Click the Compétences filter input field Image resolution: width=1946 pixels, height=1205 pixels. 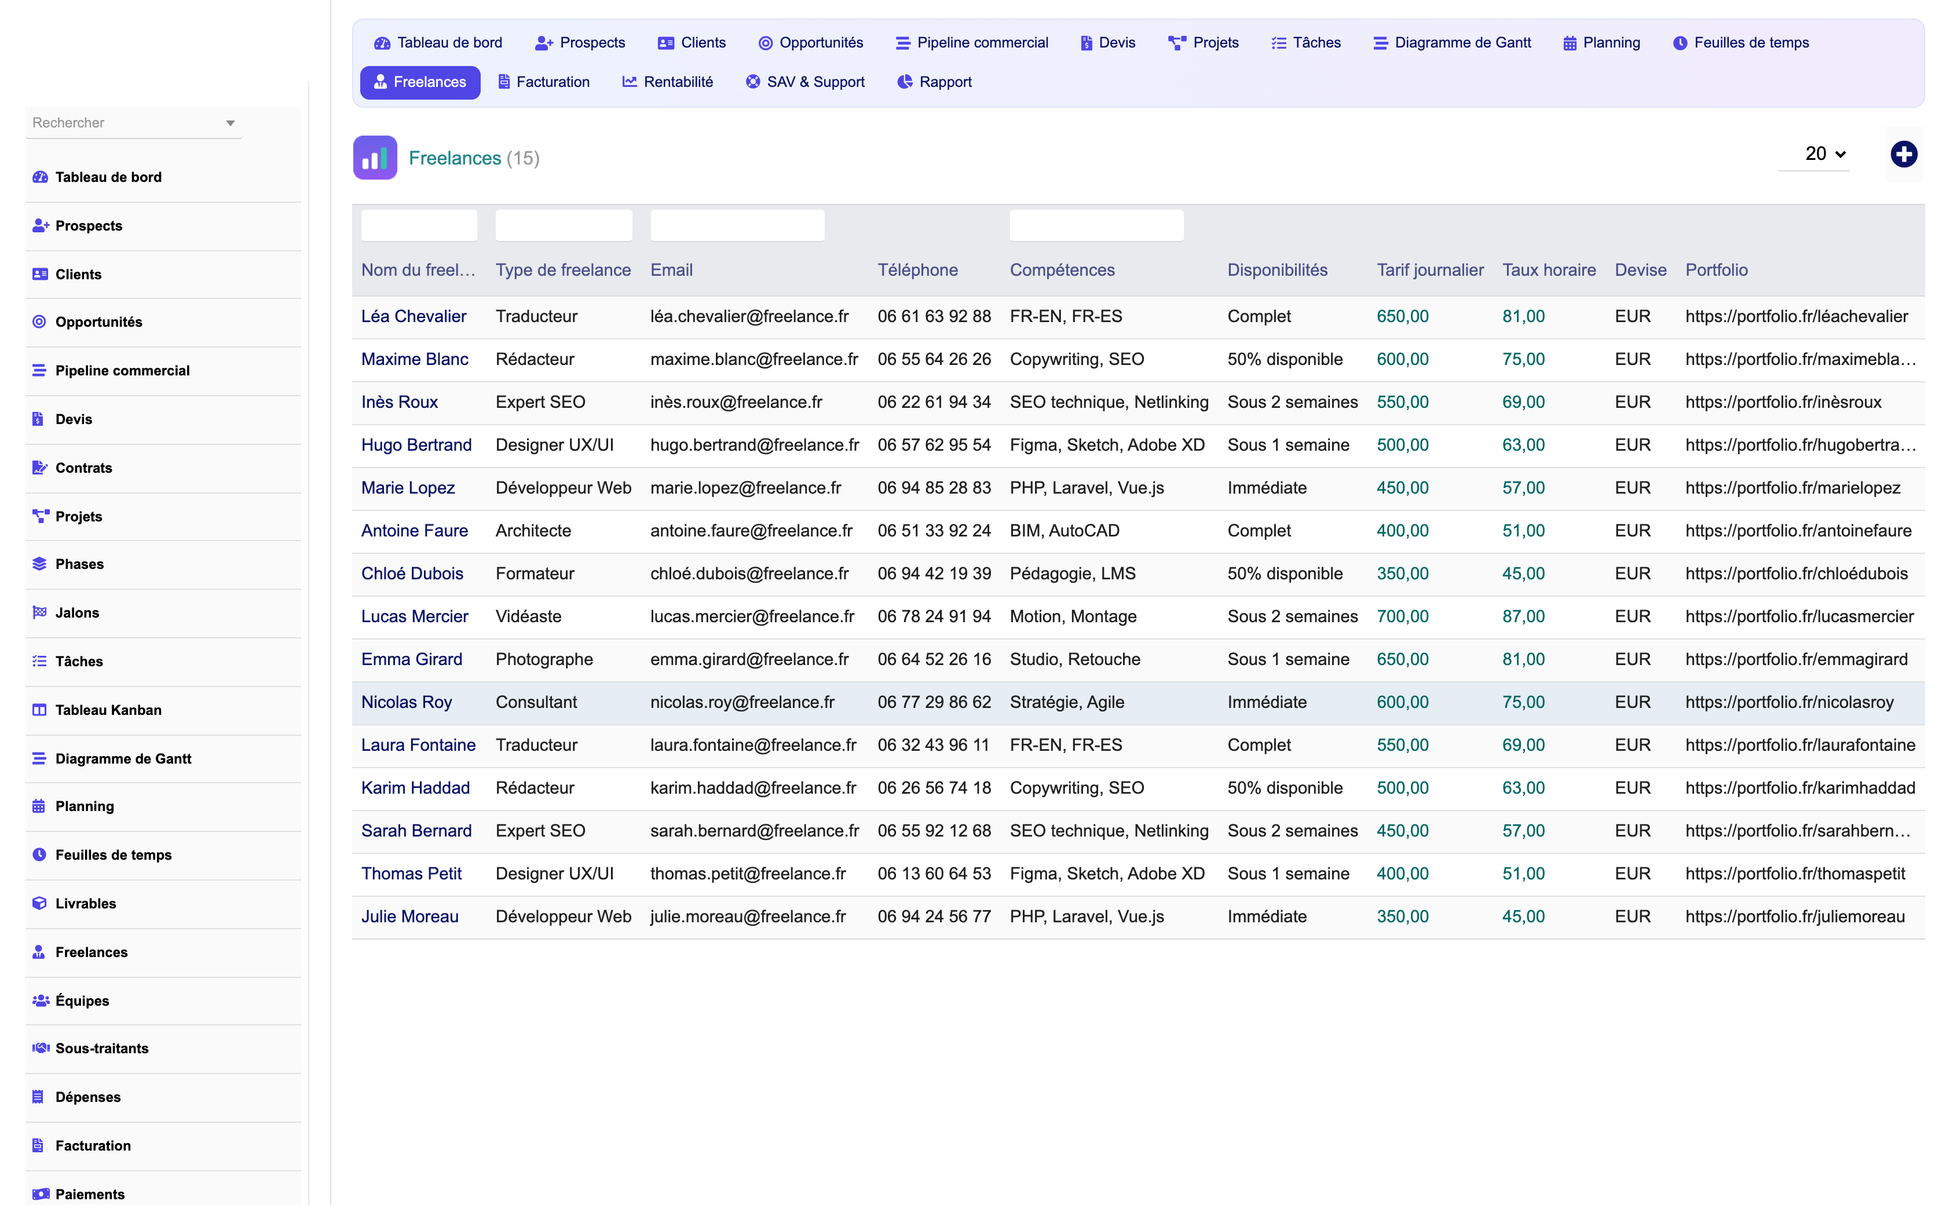click(1097, 226)
